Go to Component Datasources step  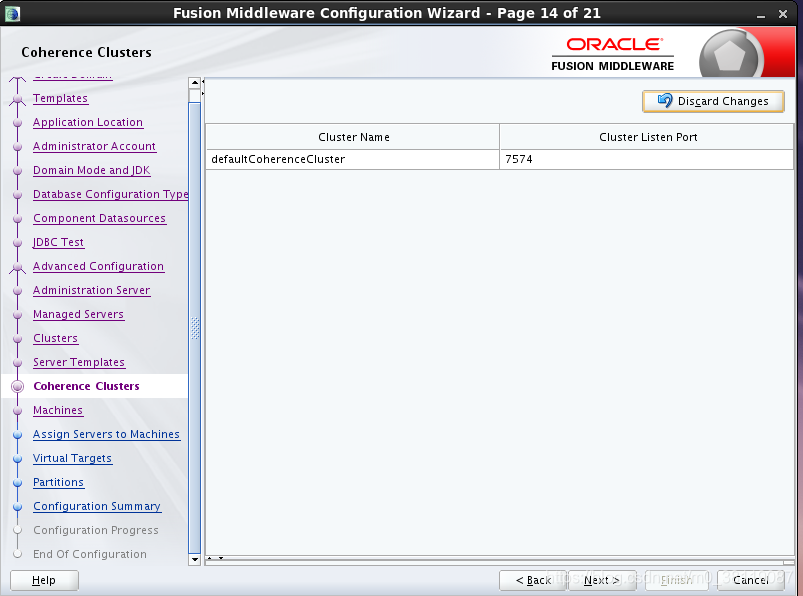click(99, 219)
